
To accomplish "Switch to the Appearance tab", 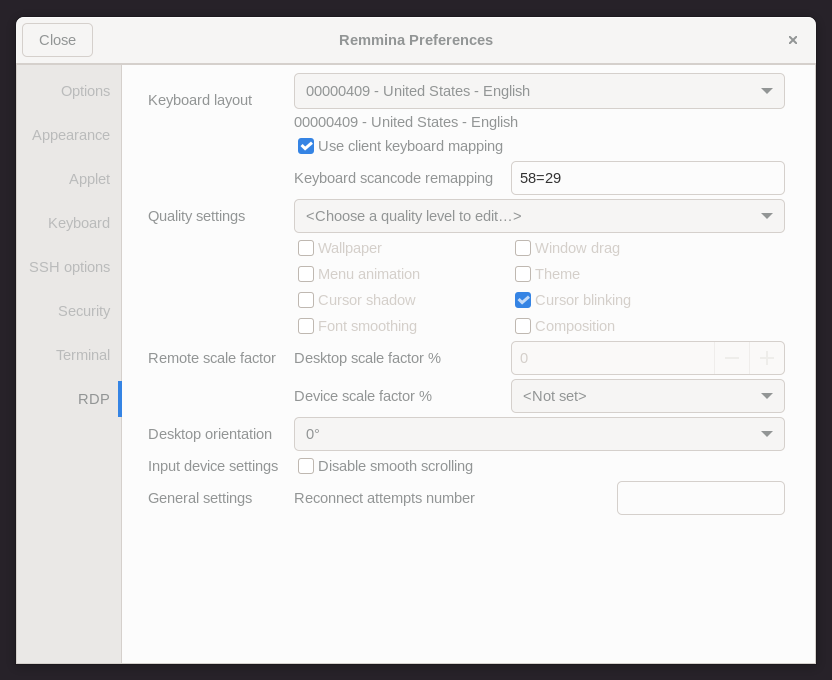I will [71, 135].
